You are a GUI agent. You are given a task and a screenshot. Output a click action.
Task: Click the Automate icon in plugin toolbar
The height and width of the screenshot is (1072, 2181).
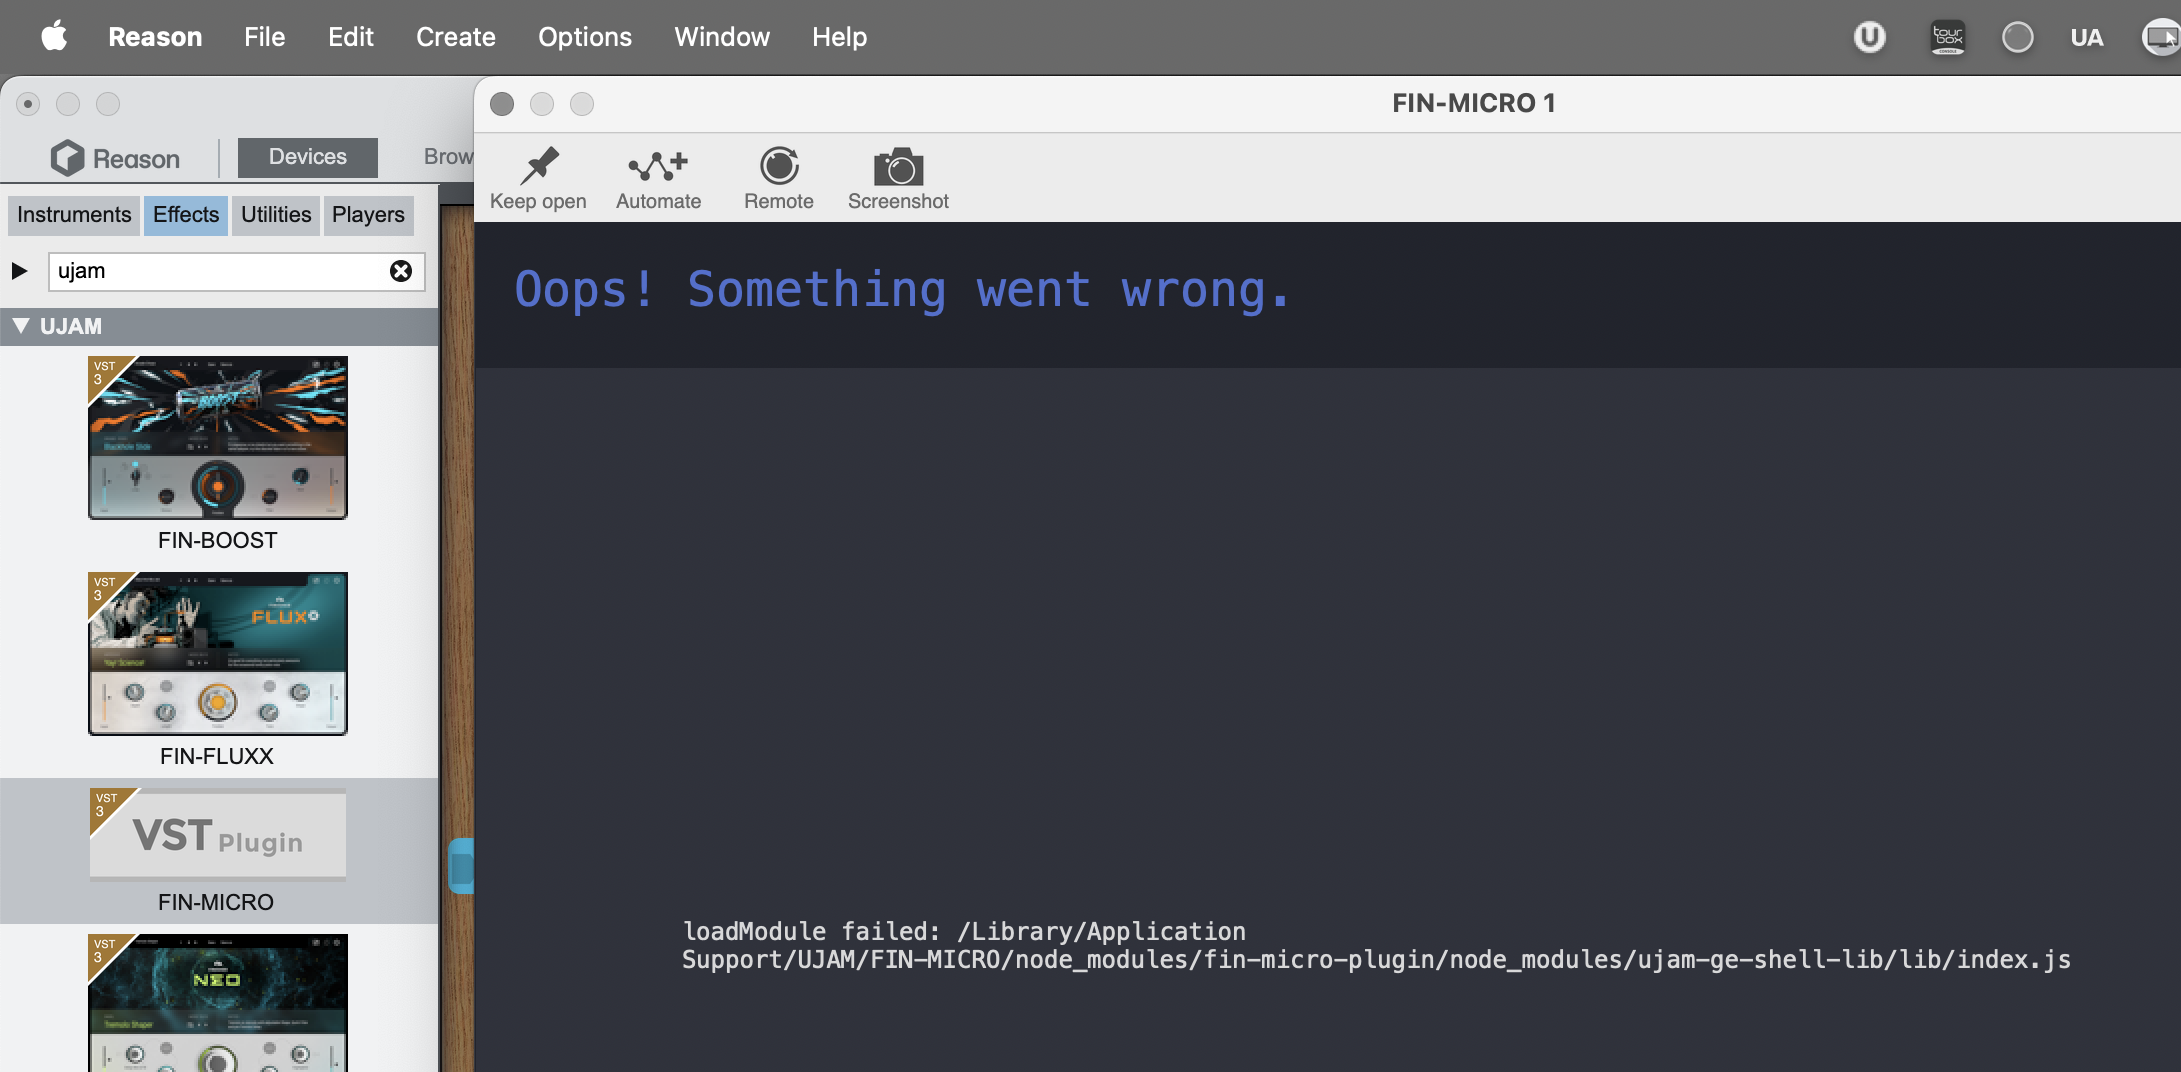pyautogui.click(x=658, y=166)
